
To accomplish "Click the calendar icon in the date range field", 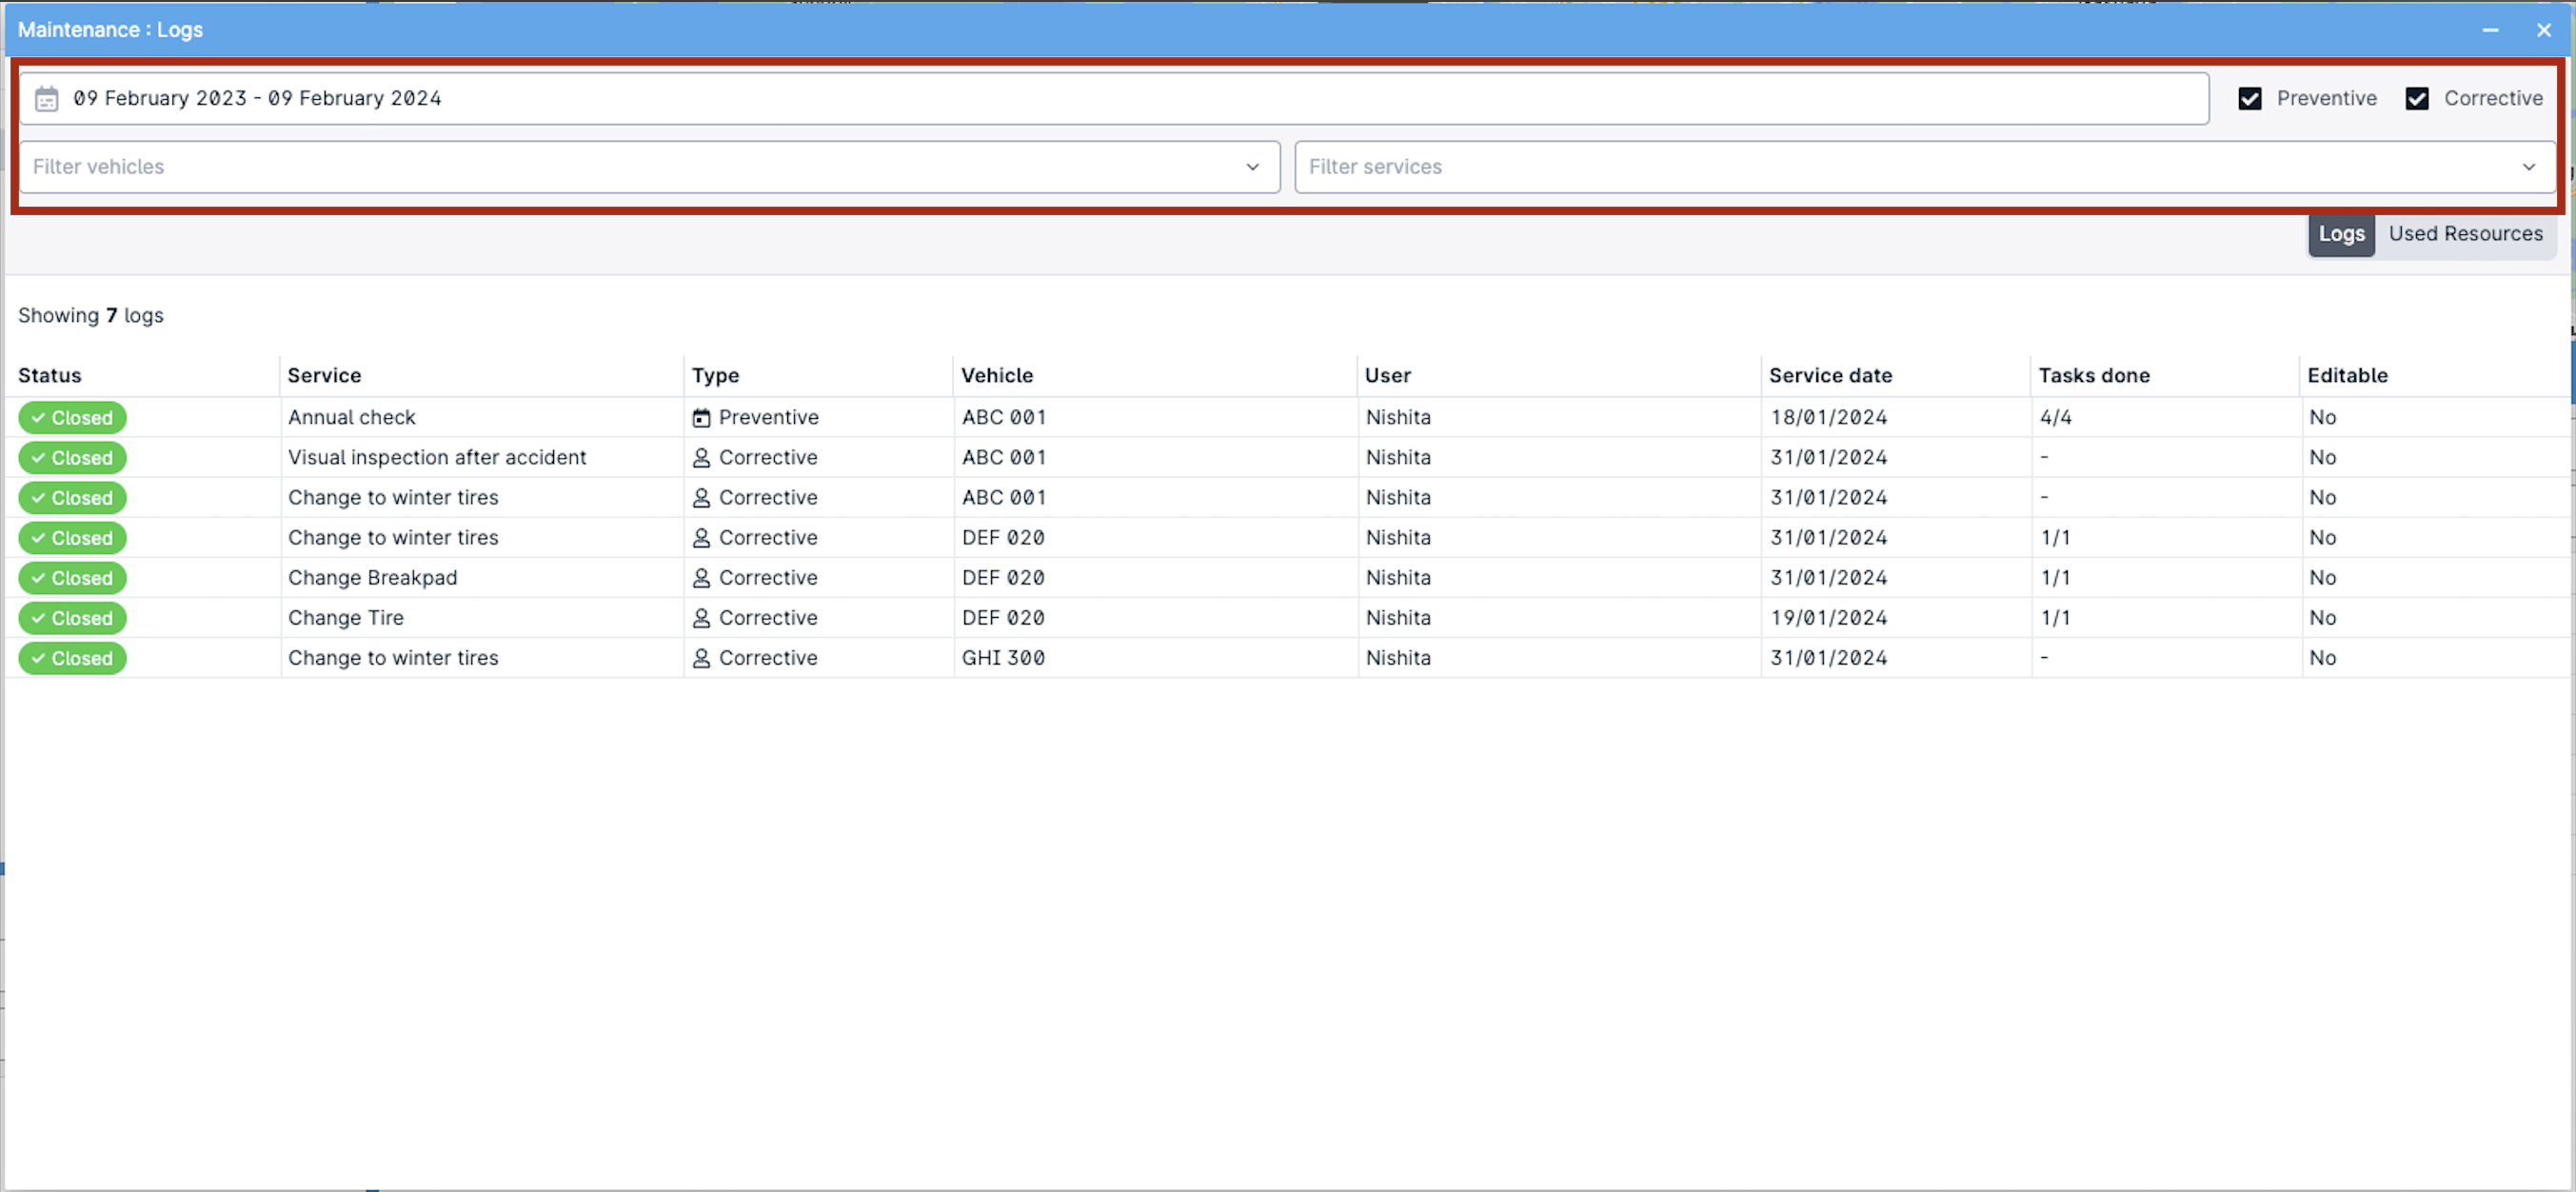I will click(46, 98).
